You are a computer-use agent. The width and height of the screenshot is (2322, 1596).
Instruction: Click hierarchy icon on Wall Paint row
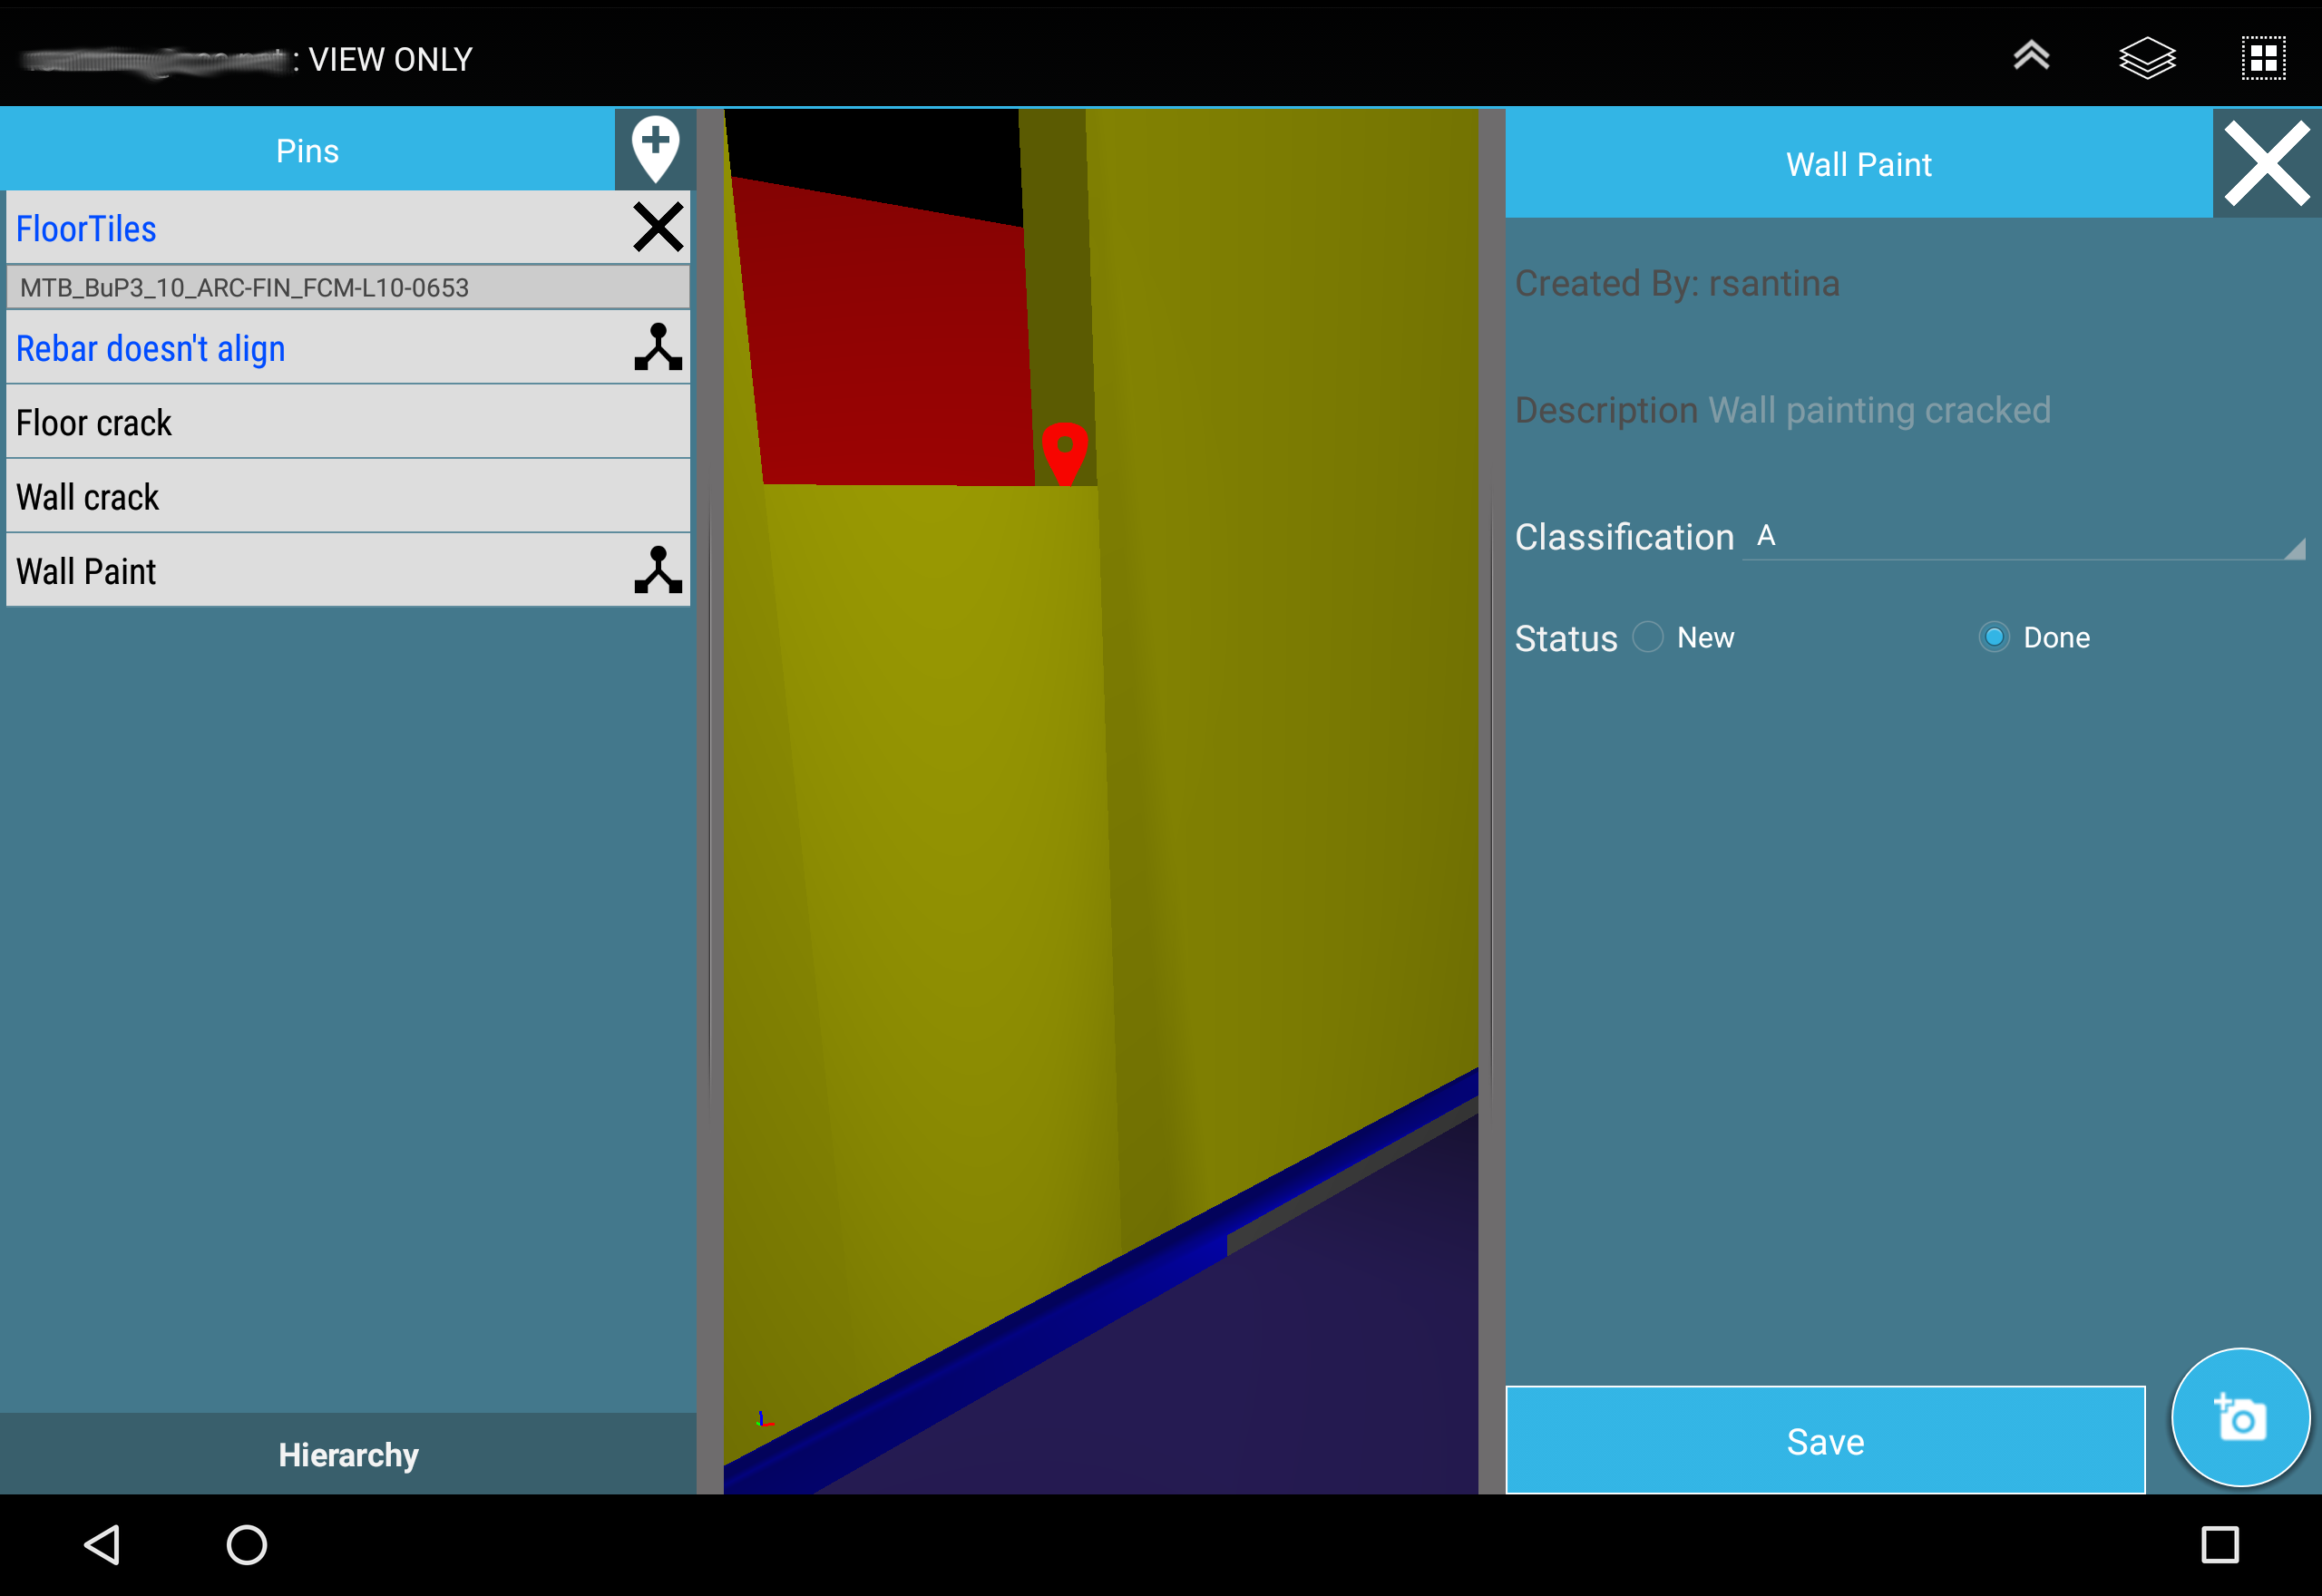(x=658, y=570)
